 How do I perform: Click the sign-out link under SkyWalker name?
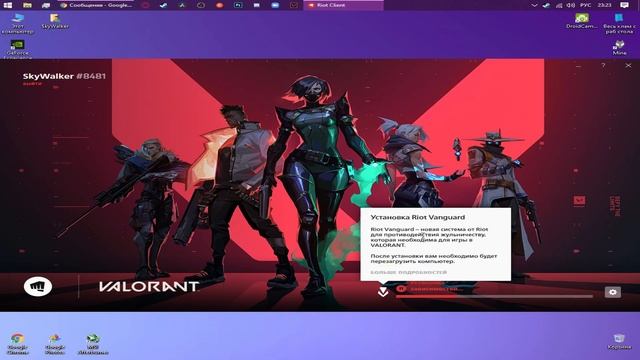pos(32,84)
